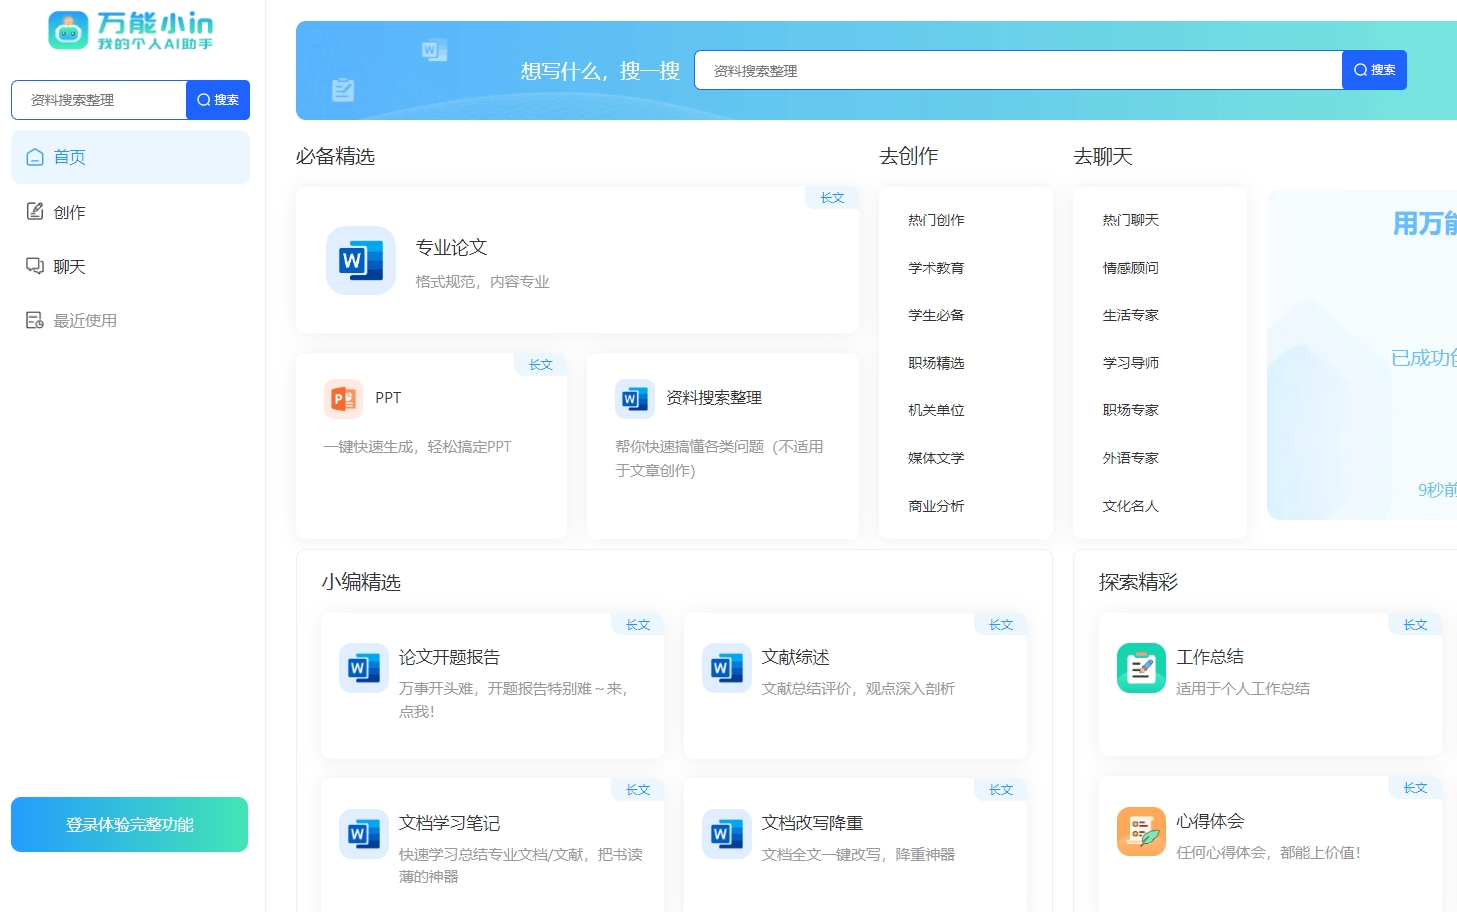Click the 万能小in logo icon

click(x=68, y=30)
